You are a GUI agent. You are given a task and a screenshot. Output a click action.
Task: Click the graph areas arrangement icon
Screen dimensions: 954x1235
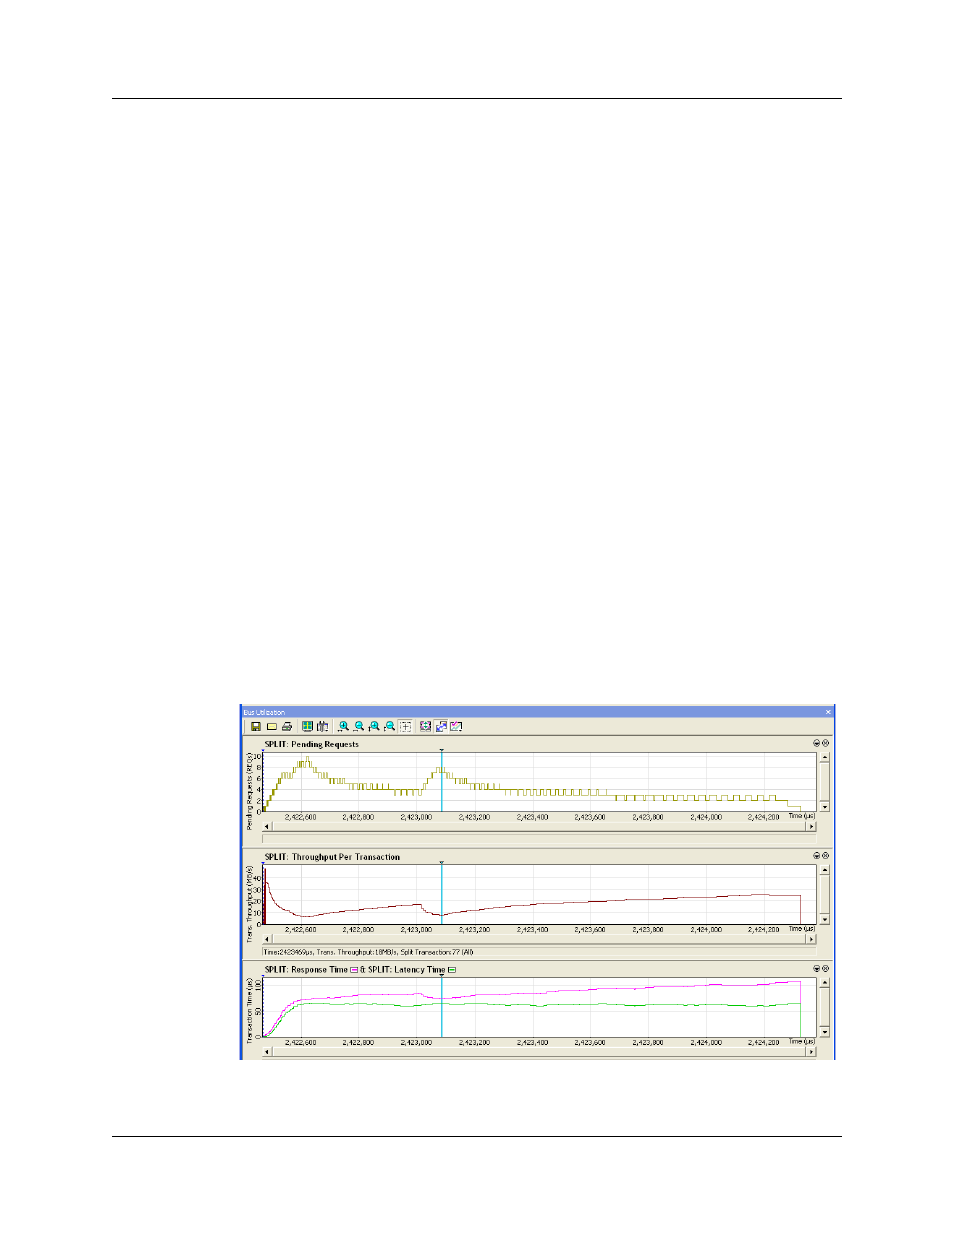click(441, 727)
